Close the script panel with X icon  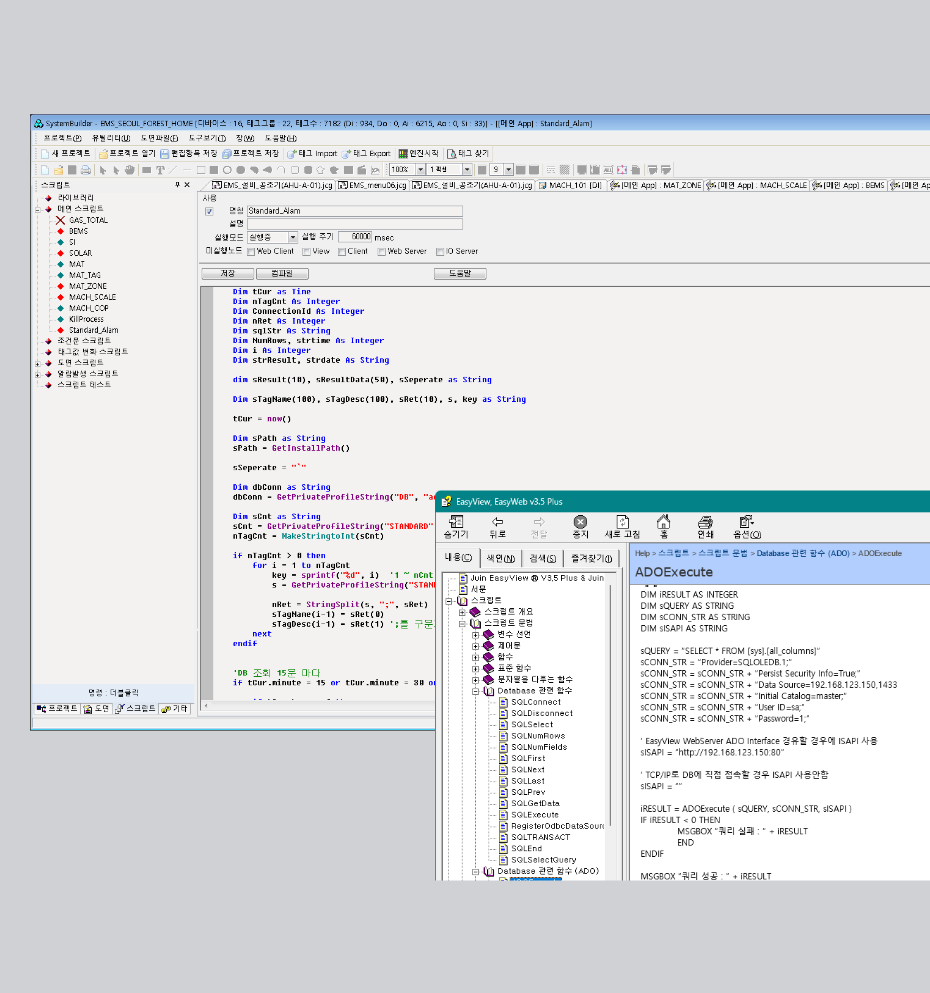click(187, 185)
